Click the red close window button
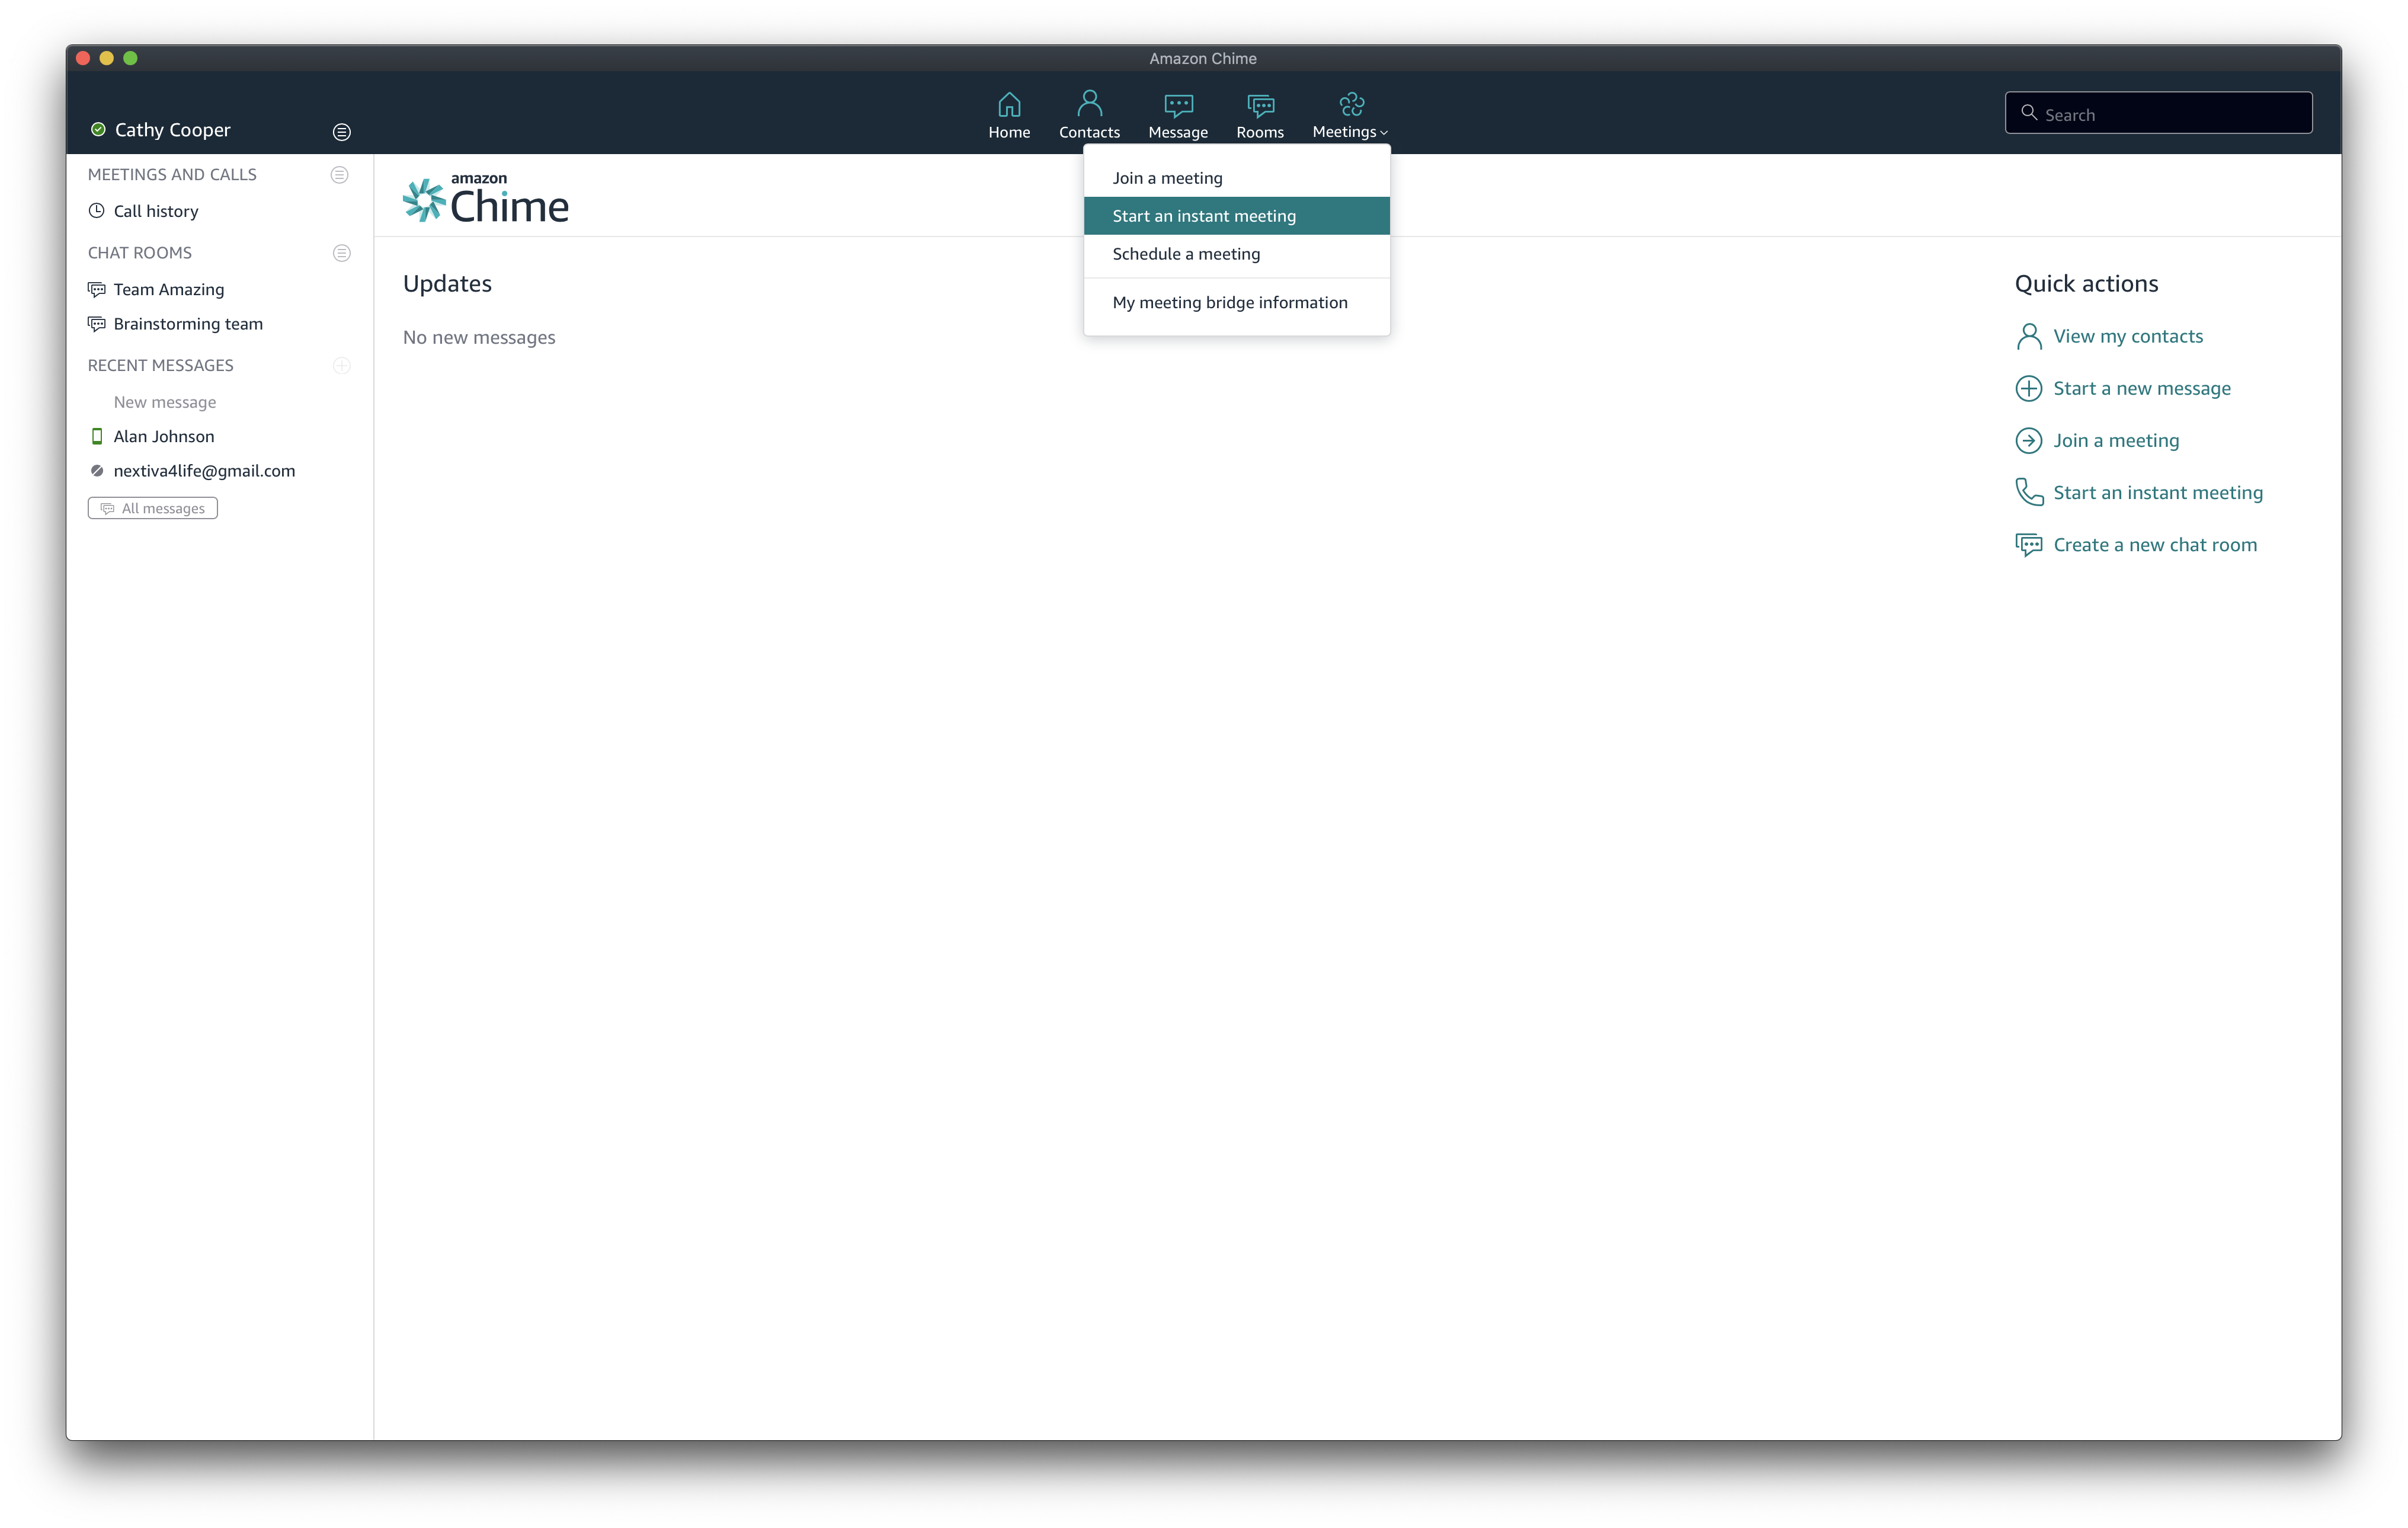The image size is (2408, 1528). pos(83,58)
